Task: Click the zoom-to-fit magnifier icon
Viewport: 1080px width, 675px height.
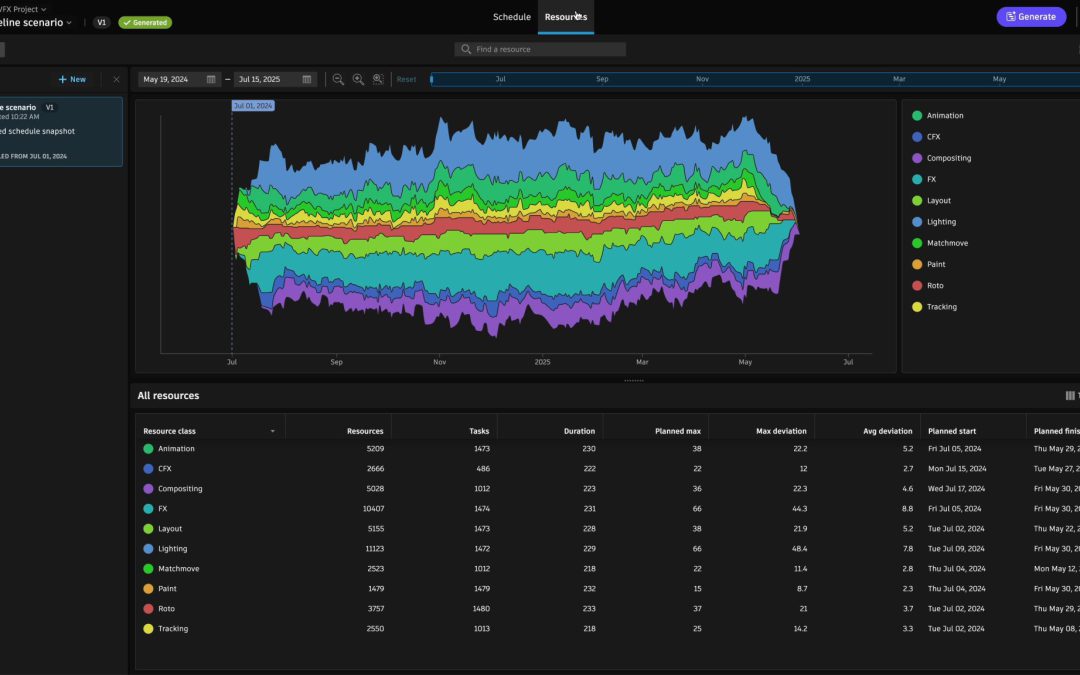Action: pos(378,79)
